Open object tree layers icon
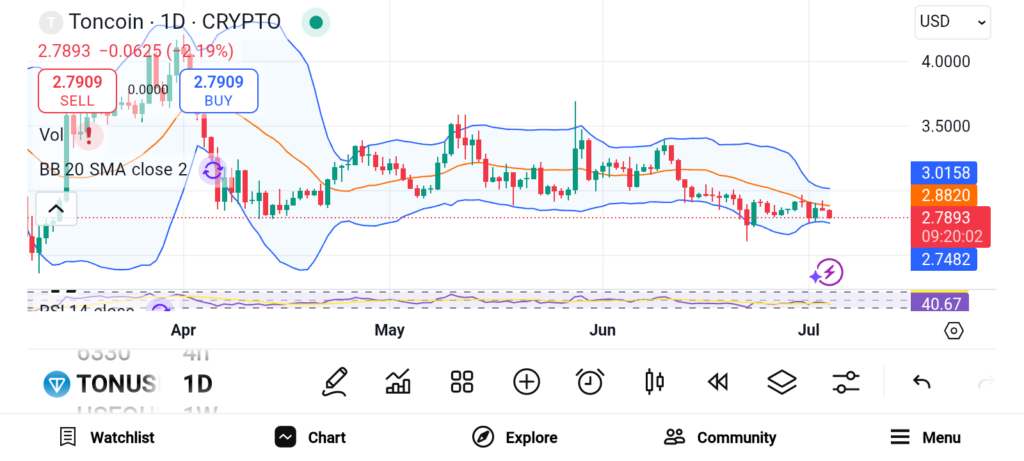 click(x=782, y=382)
